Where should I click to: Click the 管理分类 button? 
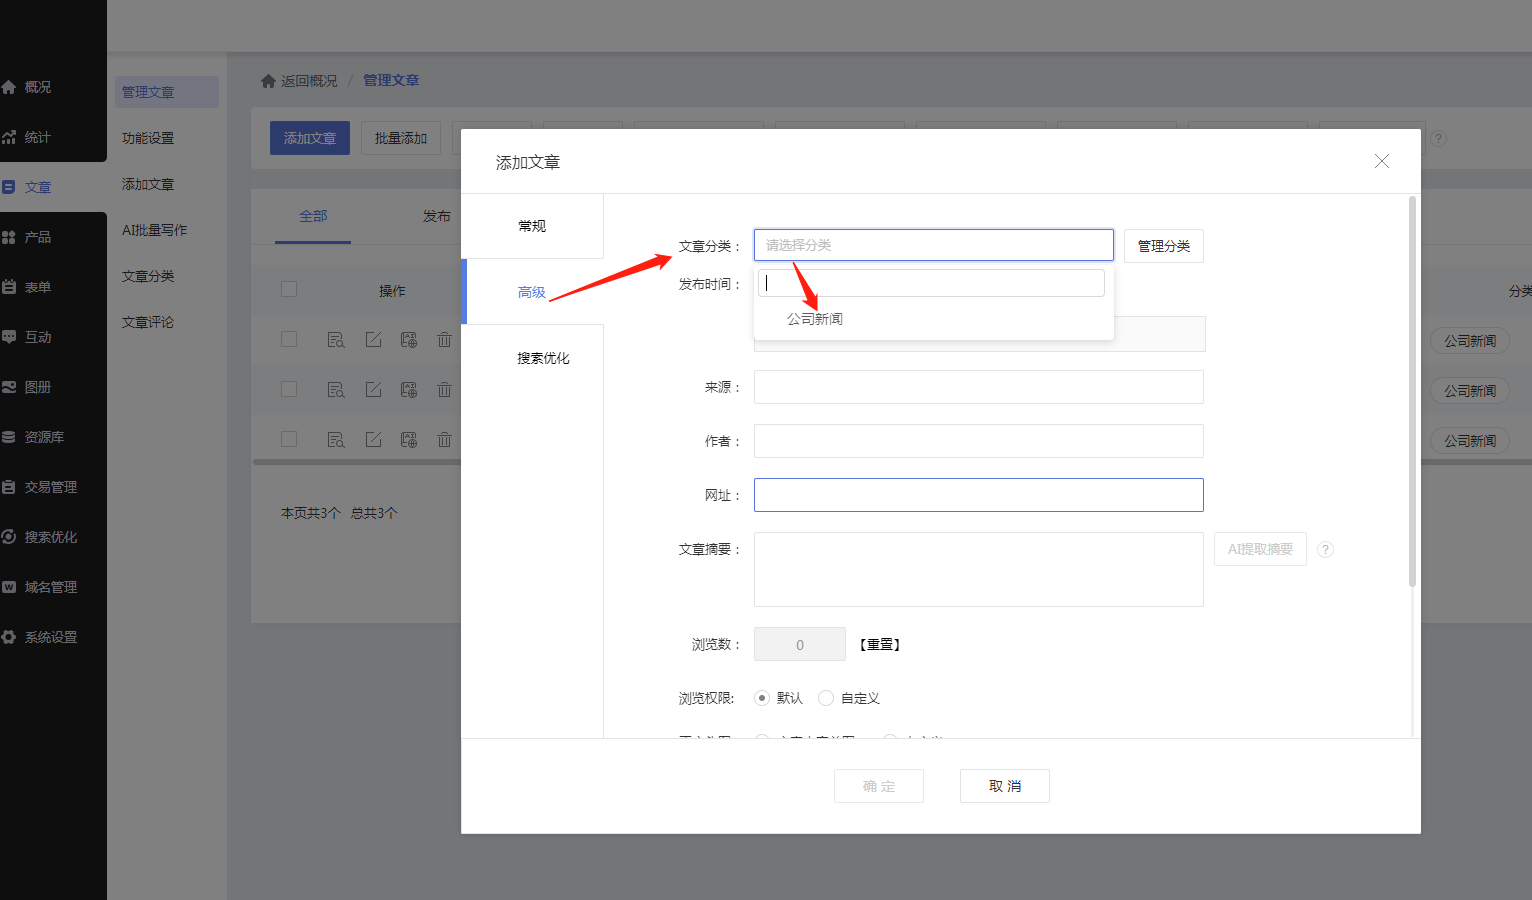click(x=1163, y=246)
